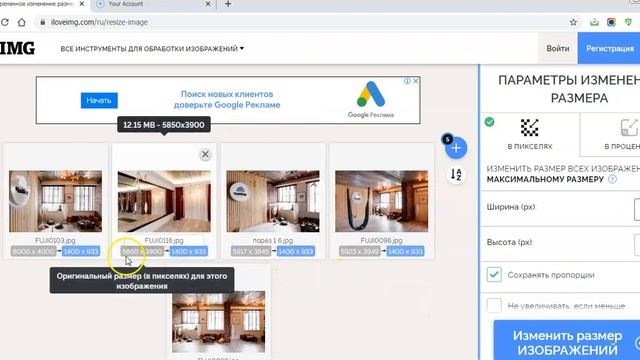
Task: Click the original size label under порез 1 6.jpg
Action: 251,251
